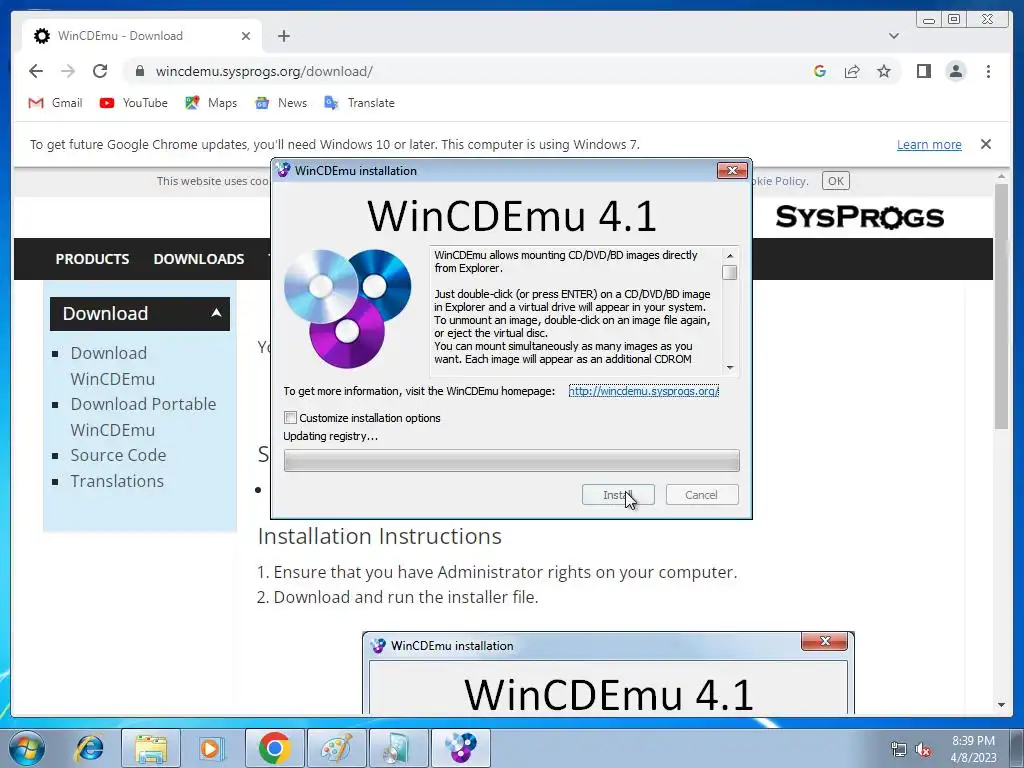Click the web page vertical scrollbar thumb
Viewport: 1024px width, 768px height.
point(1002,307)
